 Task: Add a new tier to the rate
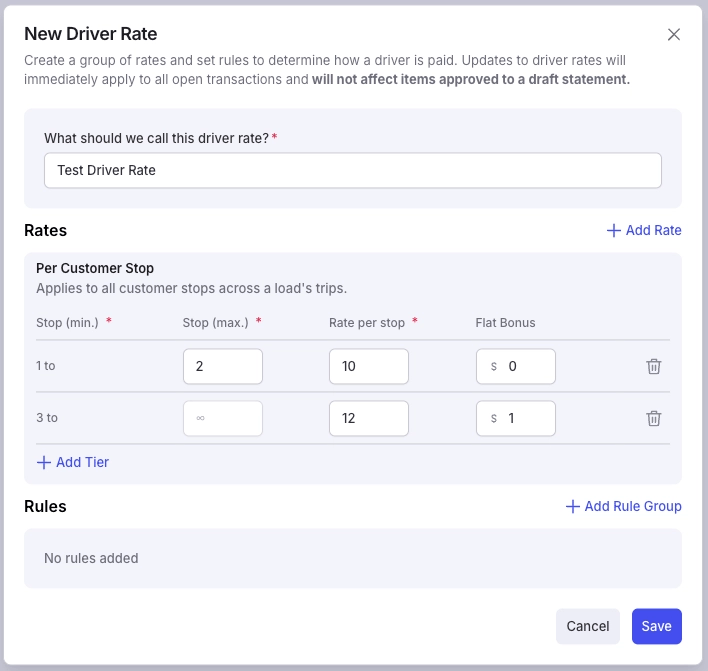pos(73,462)
